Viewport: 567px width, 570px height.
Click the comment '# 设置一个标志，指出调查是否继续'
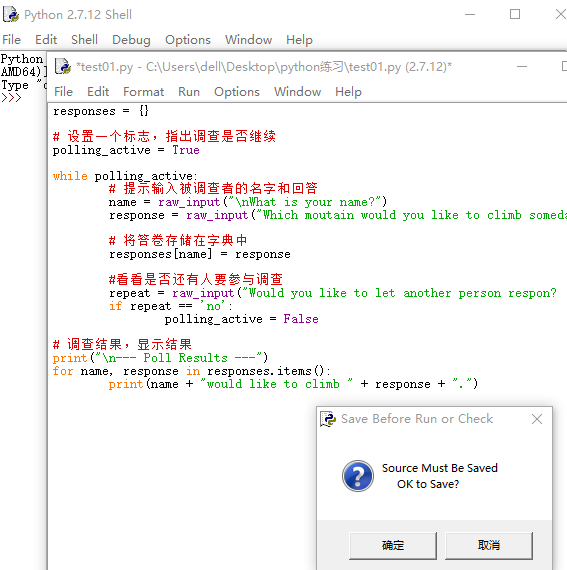click(164, 137)
